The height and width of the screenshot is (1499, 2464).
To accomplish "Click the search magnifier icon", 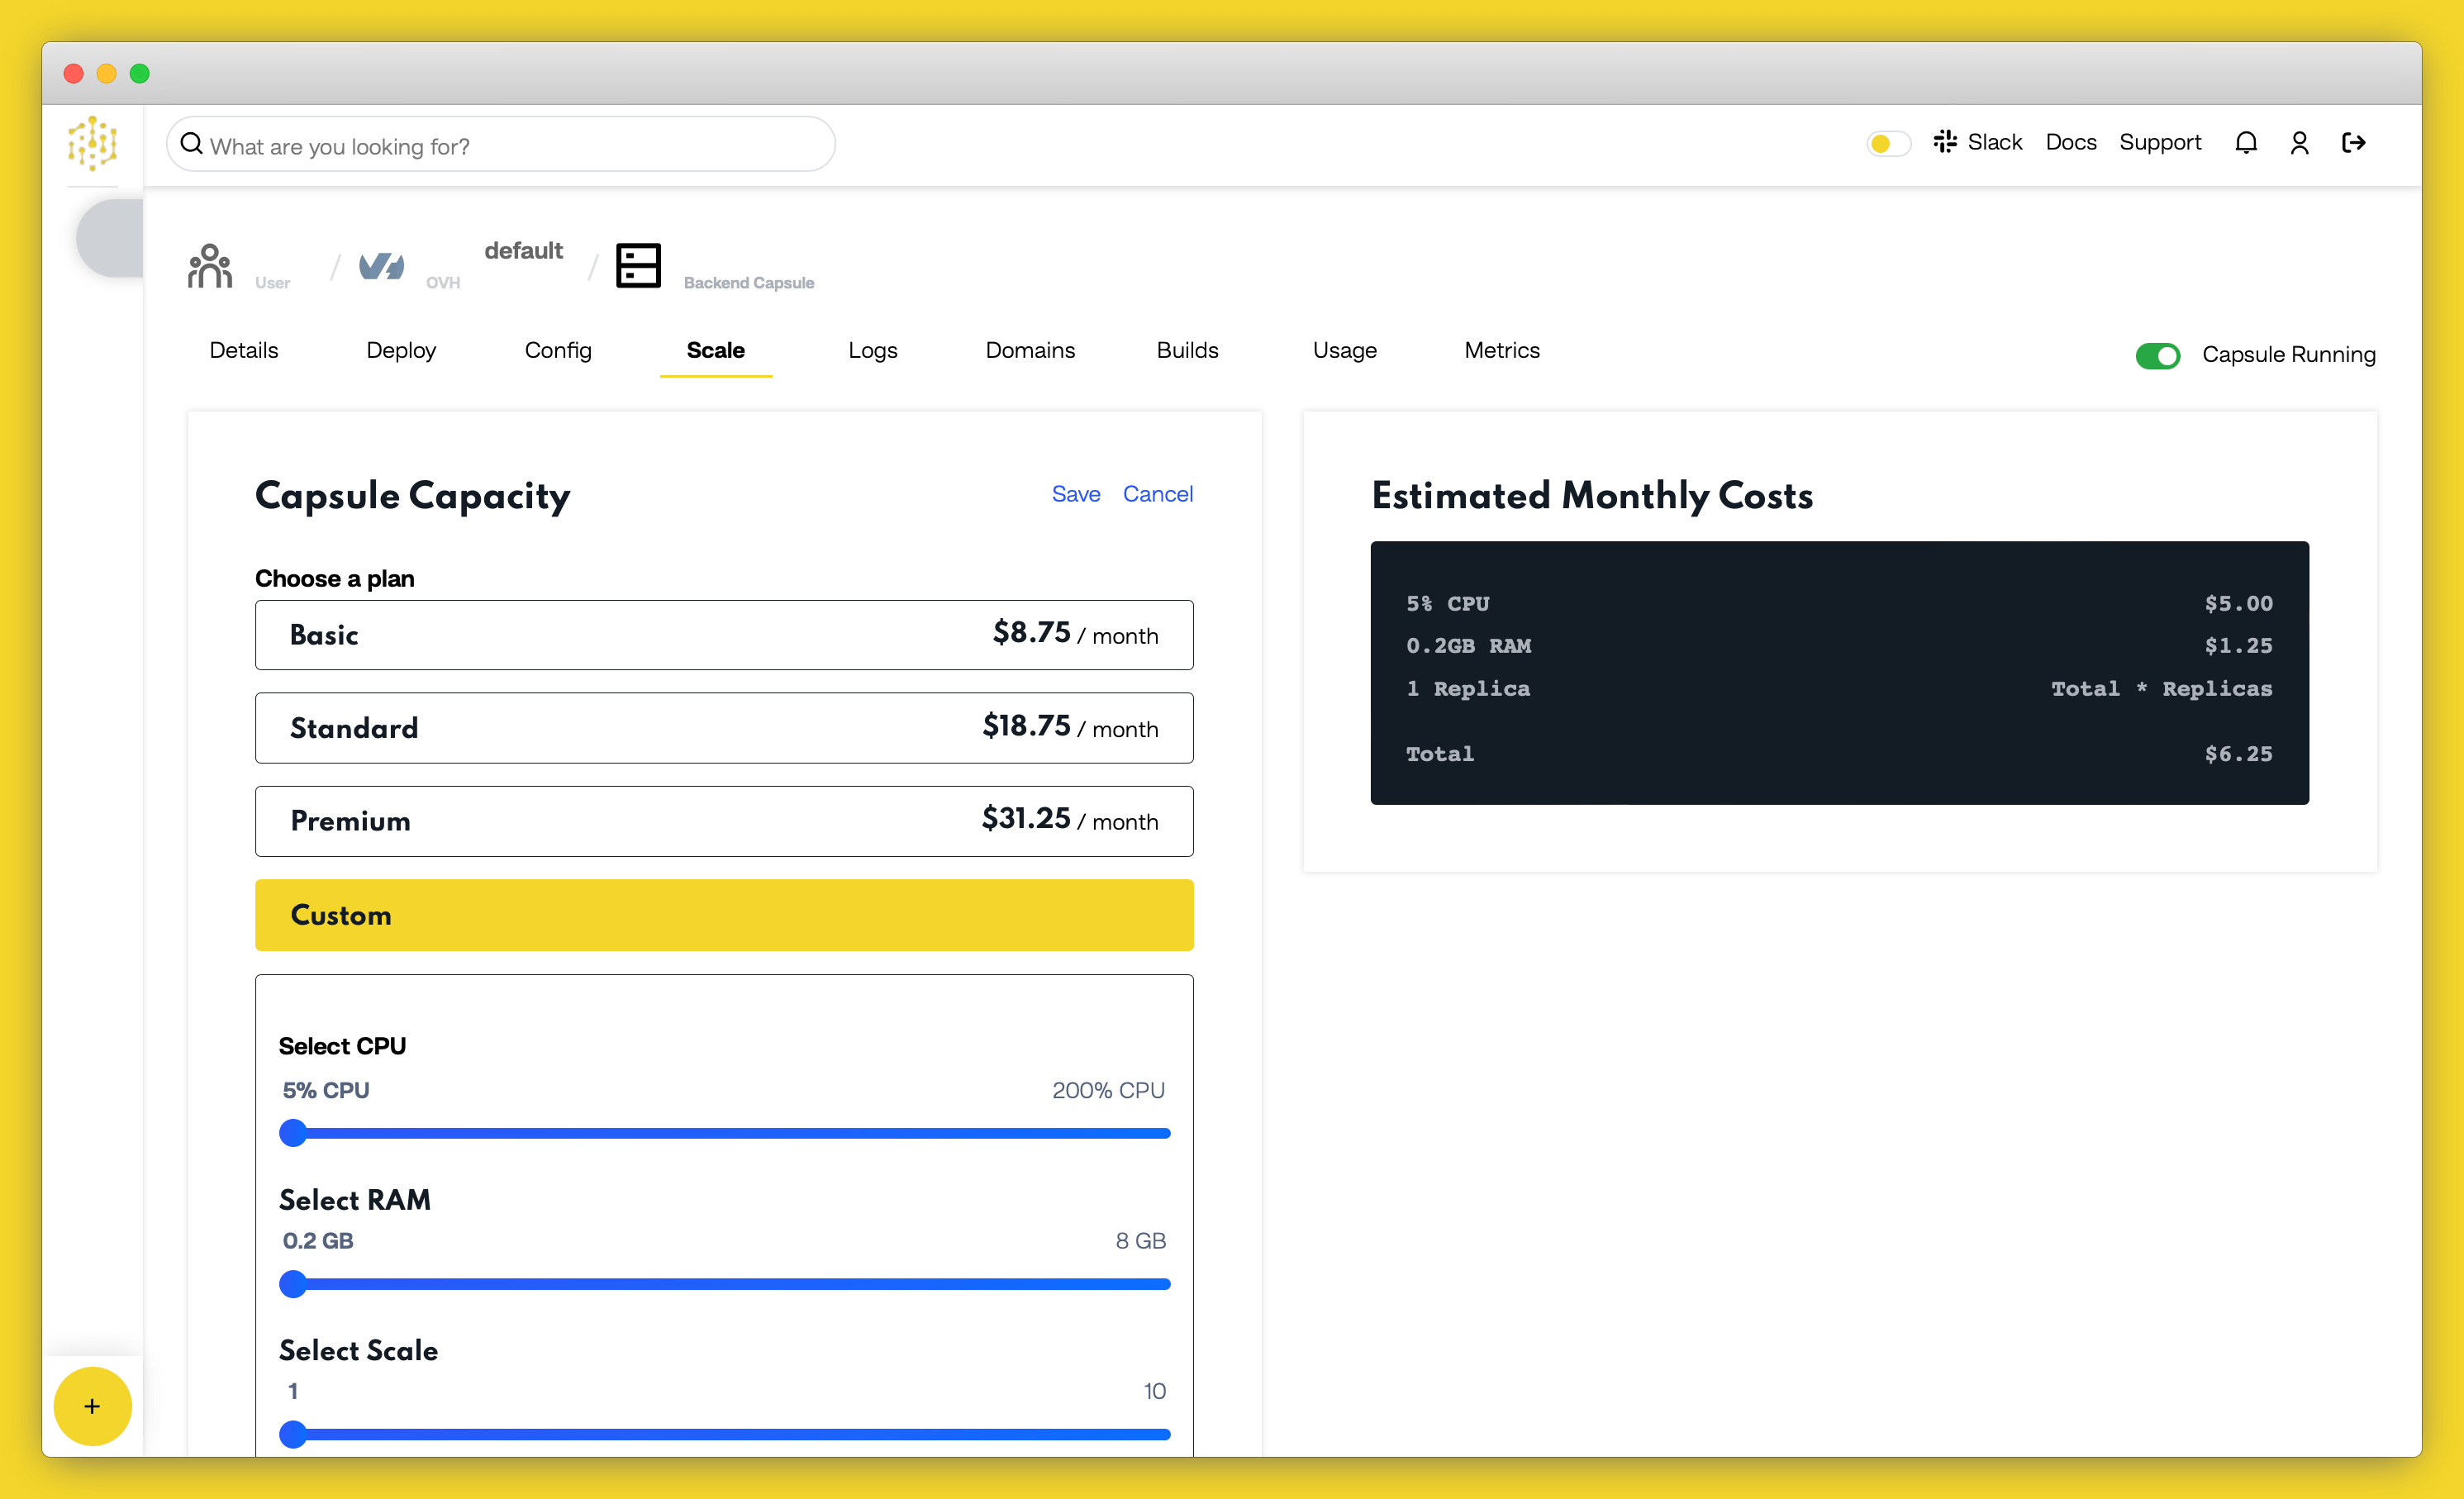I will pos(191,144).
